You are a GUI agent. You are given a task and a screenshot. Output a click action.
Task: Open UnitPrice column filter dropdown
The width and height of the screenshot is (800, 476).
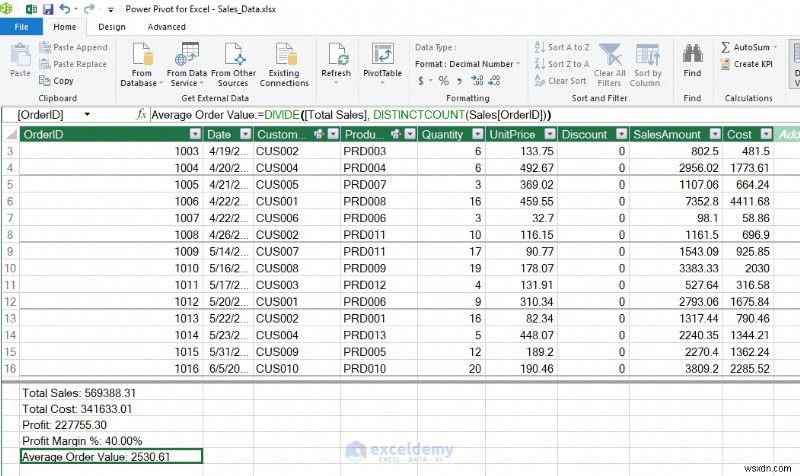point(549,134)
